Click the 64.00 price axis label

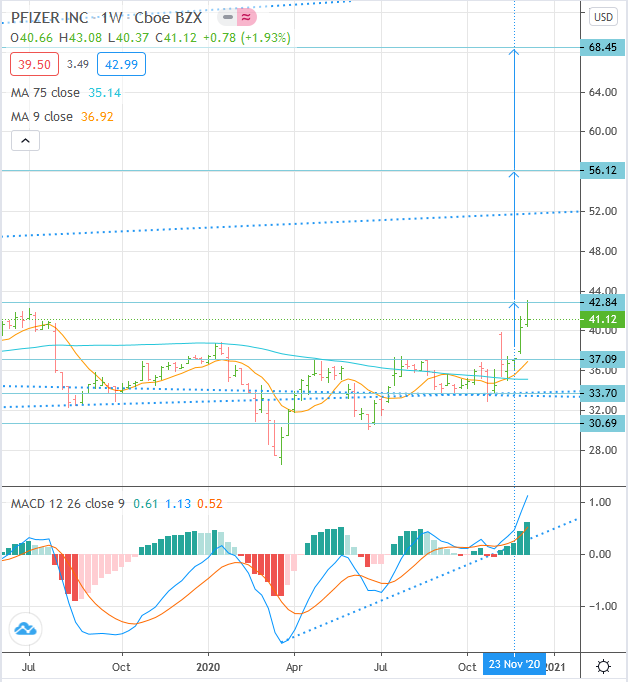[603, 92]
